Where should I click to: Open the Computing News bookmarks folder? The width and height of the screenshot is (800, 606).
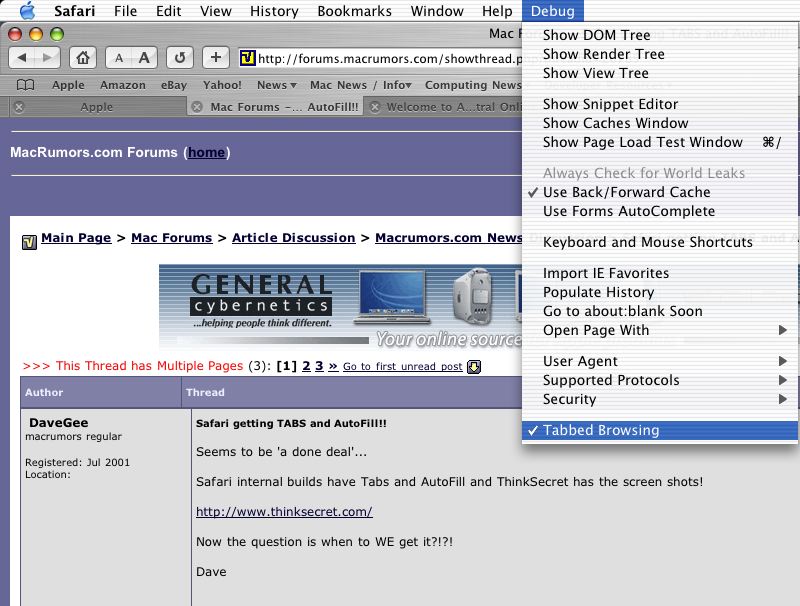pyautogui.click(x=473, y=85)
